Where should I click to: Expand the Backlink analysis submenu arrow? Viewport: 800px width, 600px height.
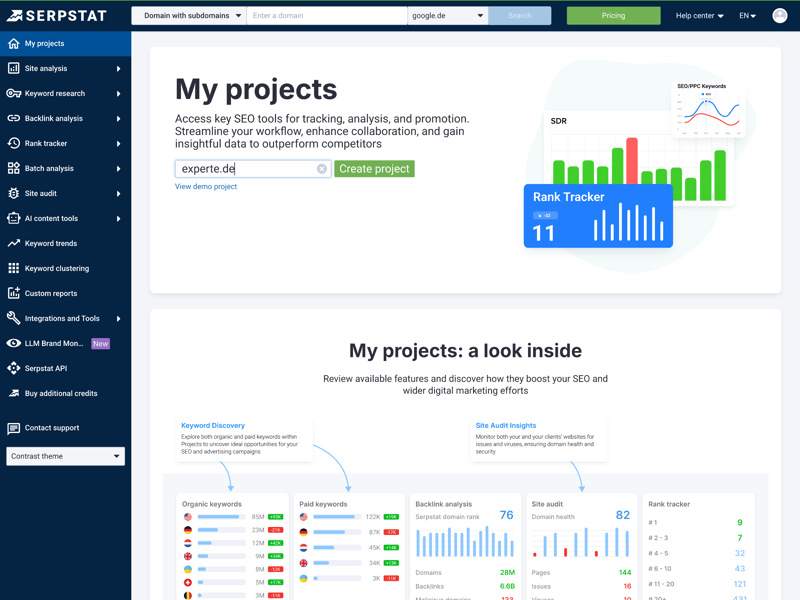[x=118, y=118]
